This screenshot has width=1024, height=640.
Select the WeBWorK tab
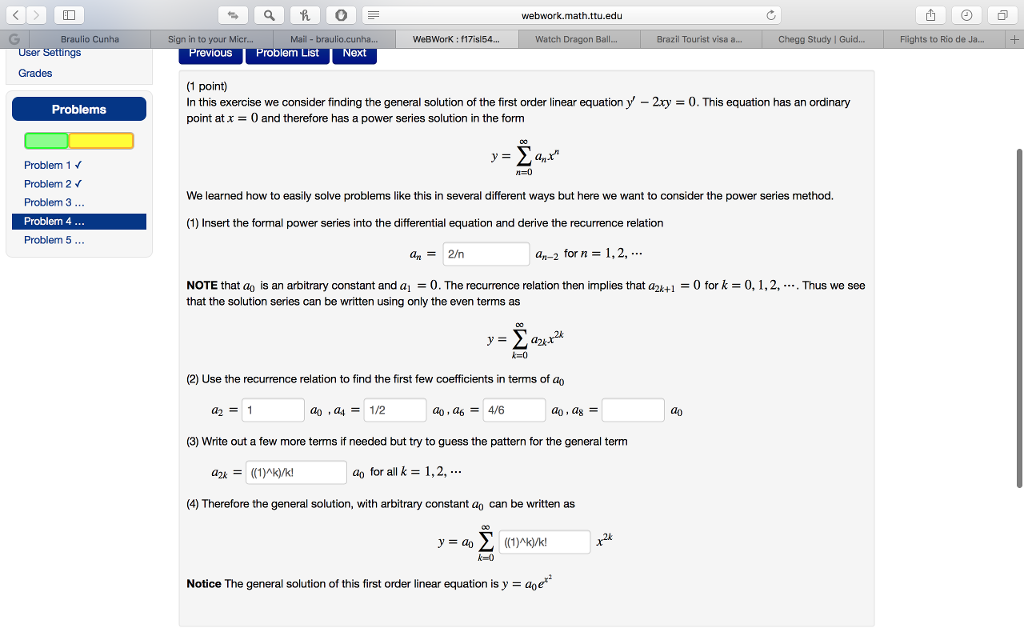pos(456,39)
